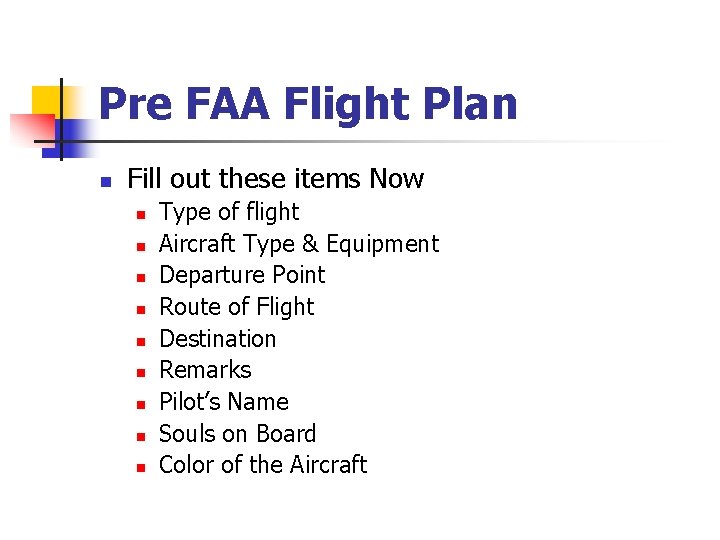Screen dimensions: 720x540
Task: Click the Type of flight item
Action: (229, 212)
